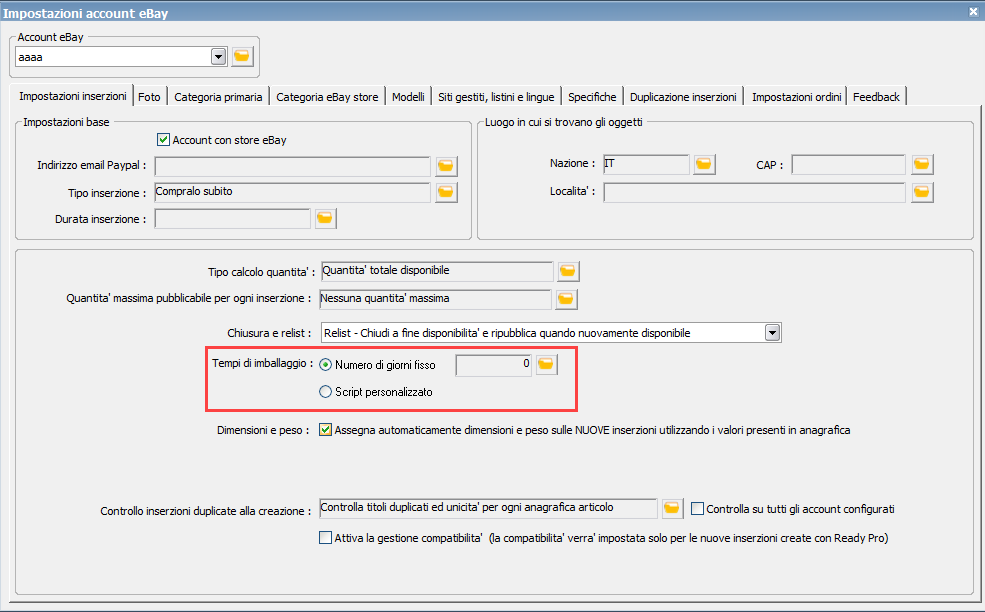Switch to the Modelli tab
The width and height of the screenshot is (985, 612).
tap(408, 97)
